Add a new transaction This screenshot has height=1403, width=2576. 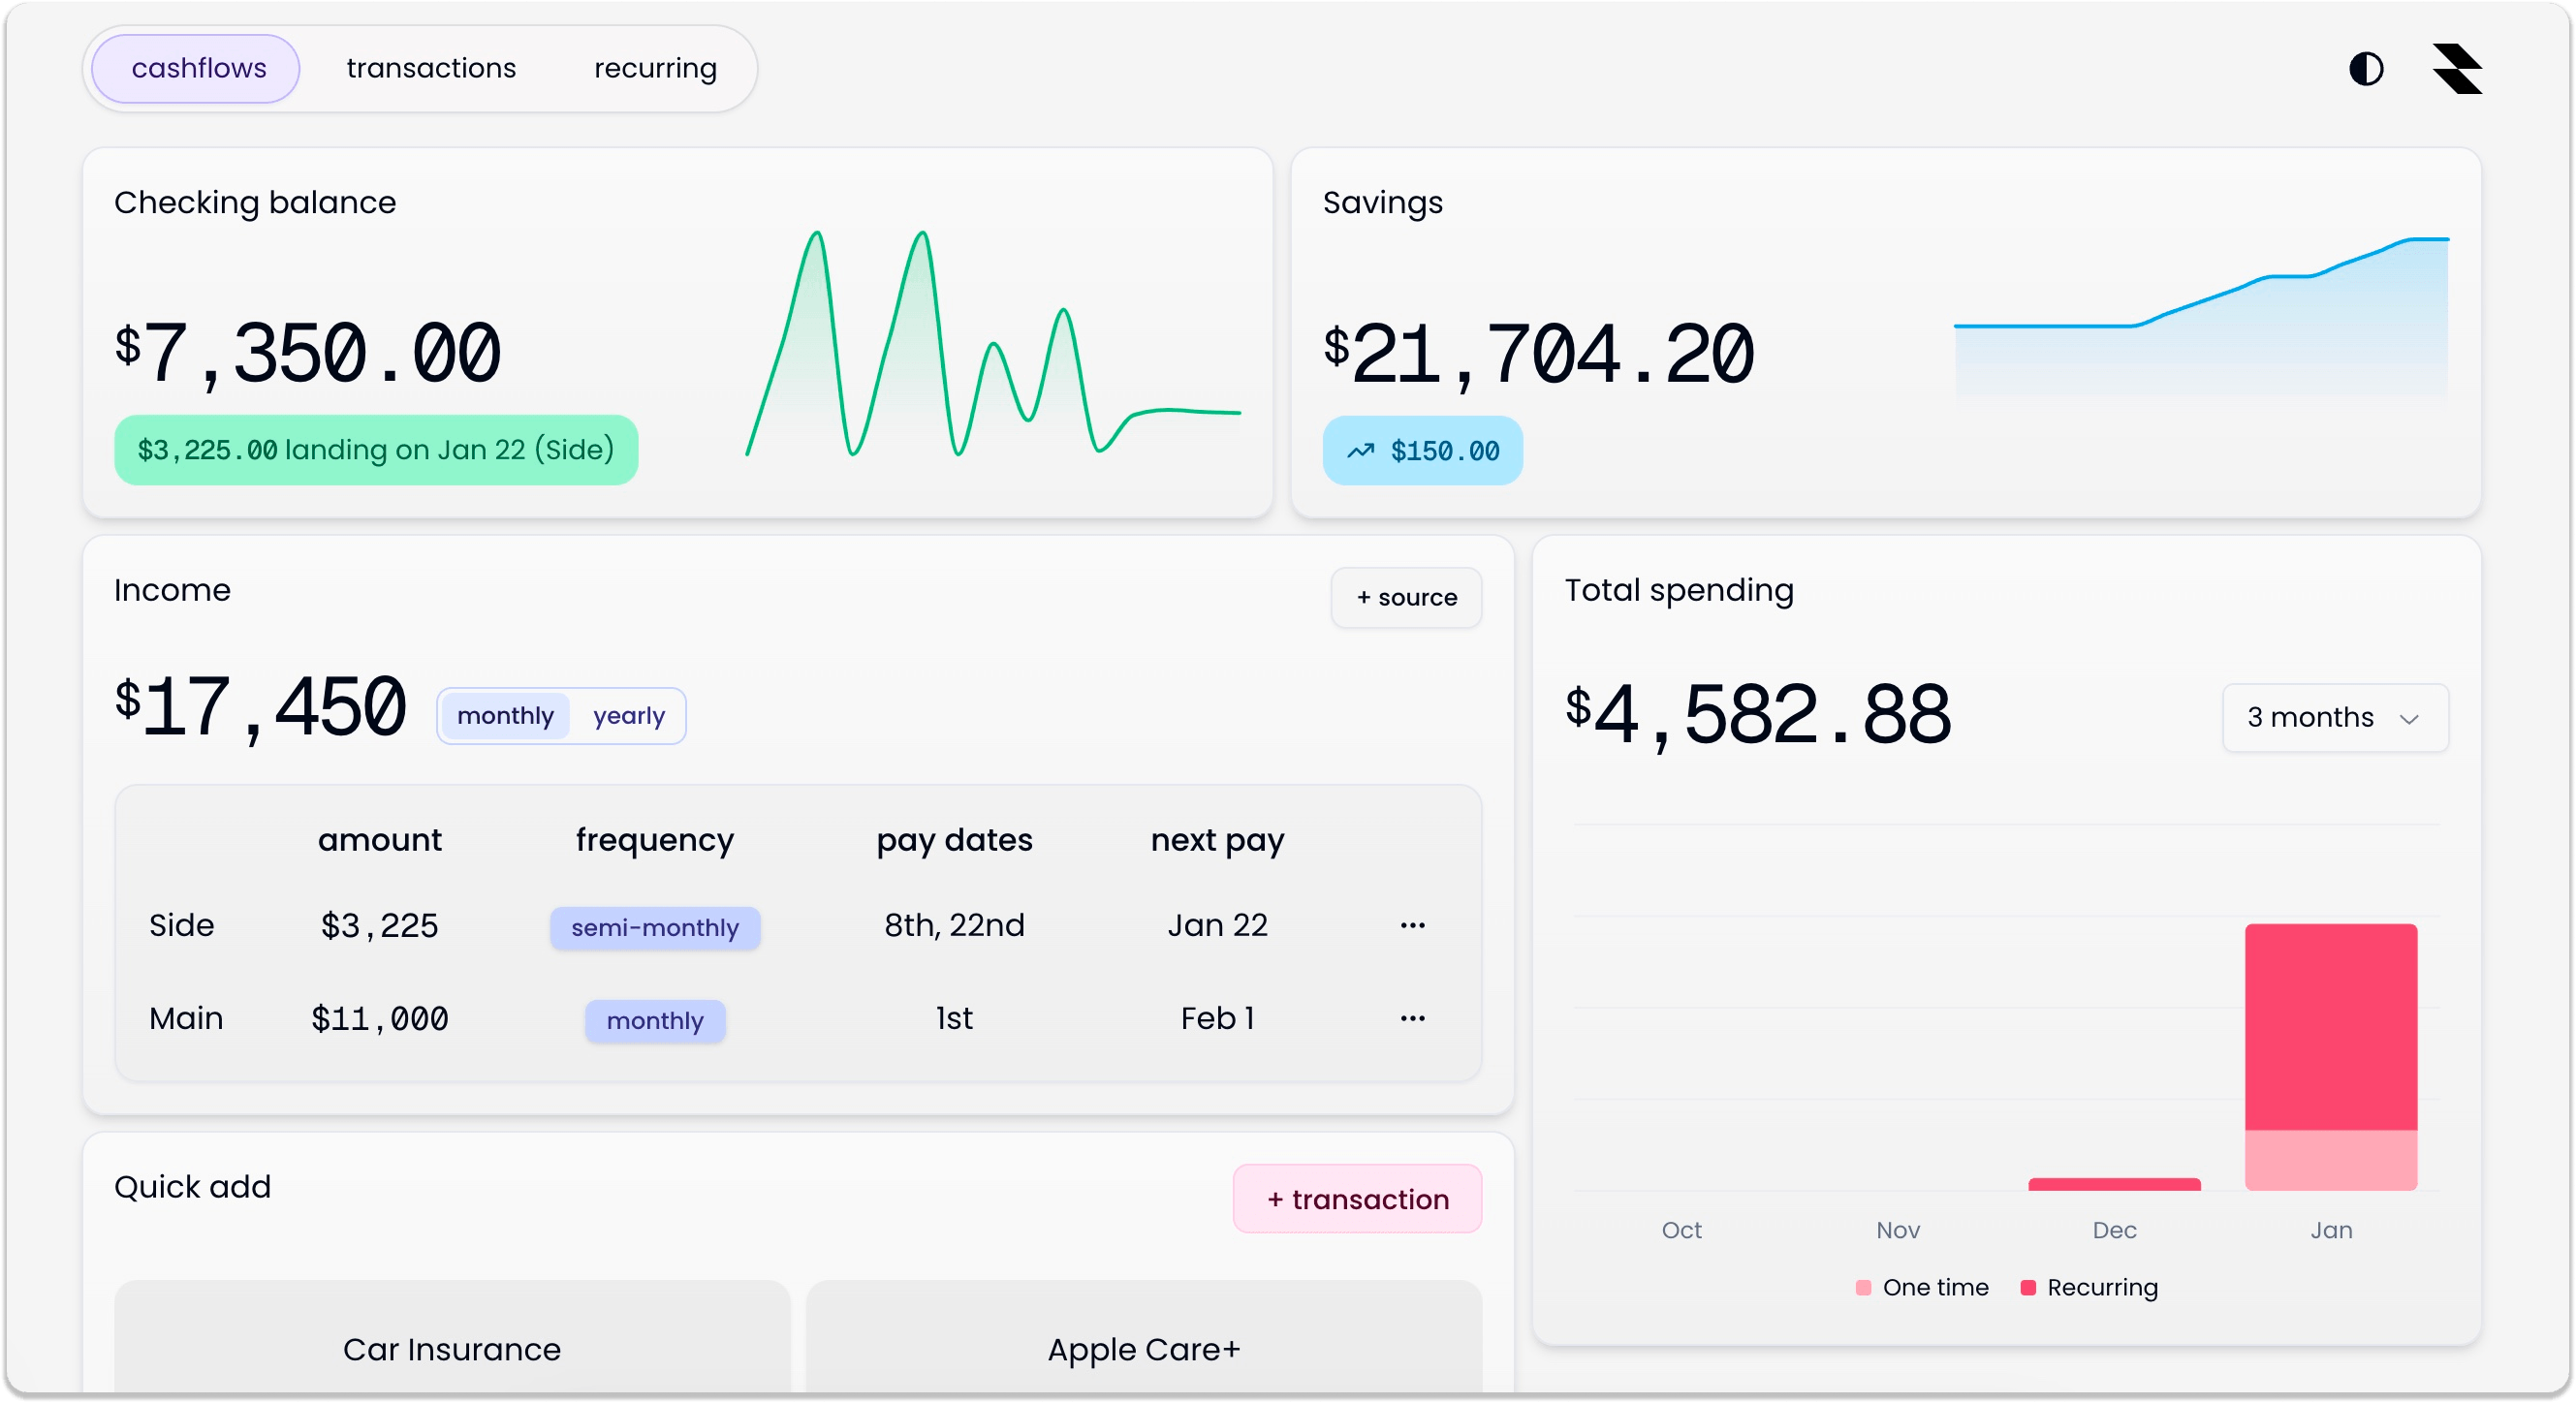pyautogui.click(x=1357, y=1198)
